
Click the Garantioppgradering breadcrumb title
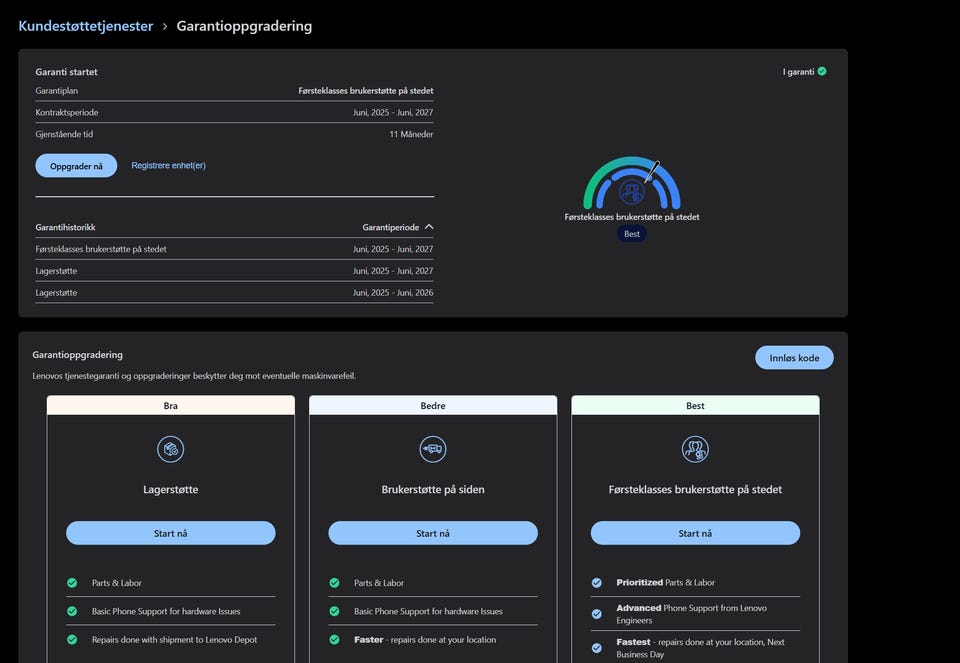point(244,26)
